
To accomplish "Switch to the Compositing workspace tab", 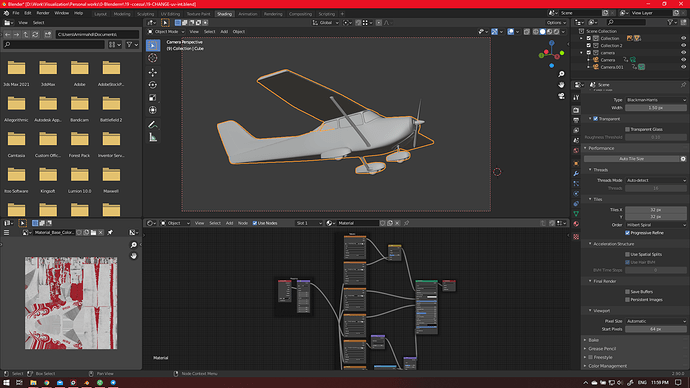I will tap(300, 14).
